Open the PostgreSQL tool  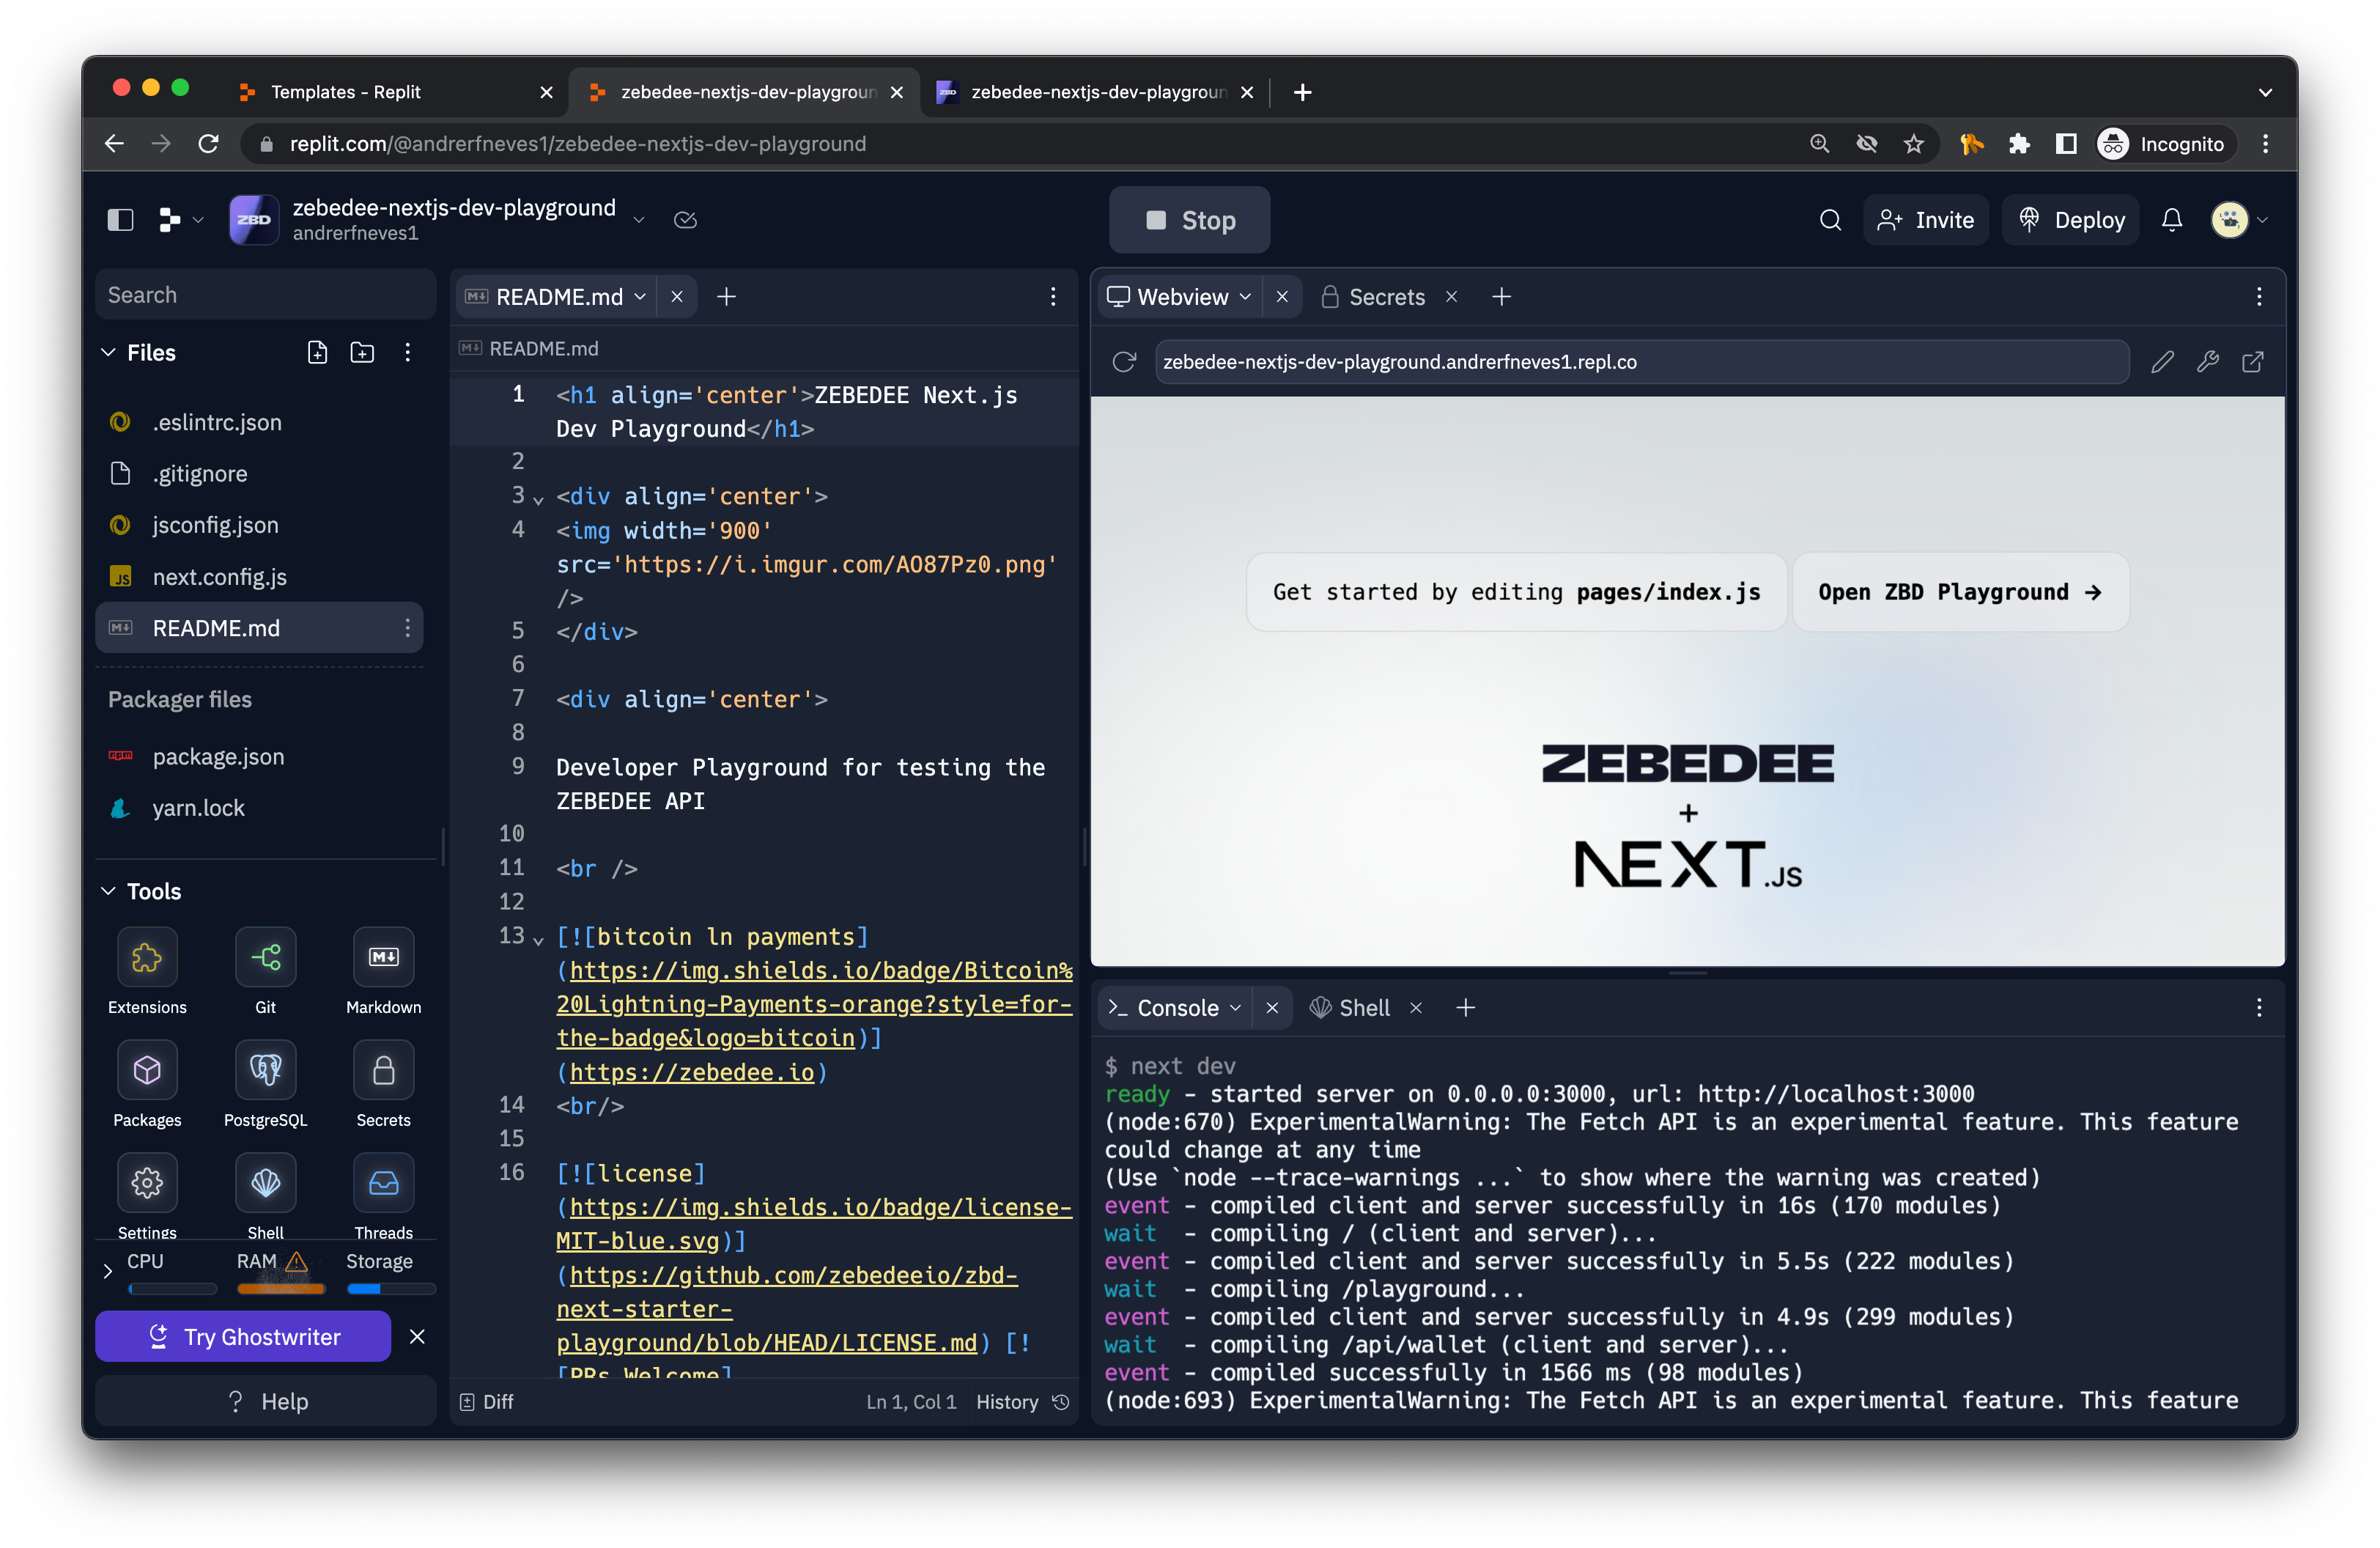pyautogui.click(x=265, y=1070)
